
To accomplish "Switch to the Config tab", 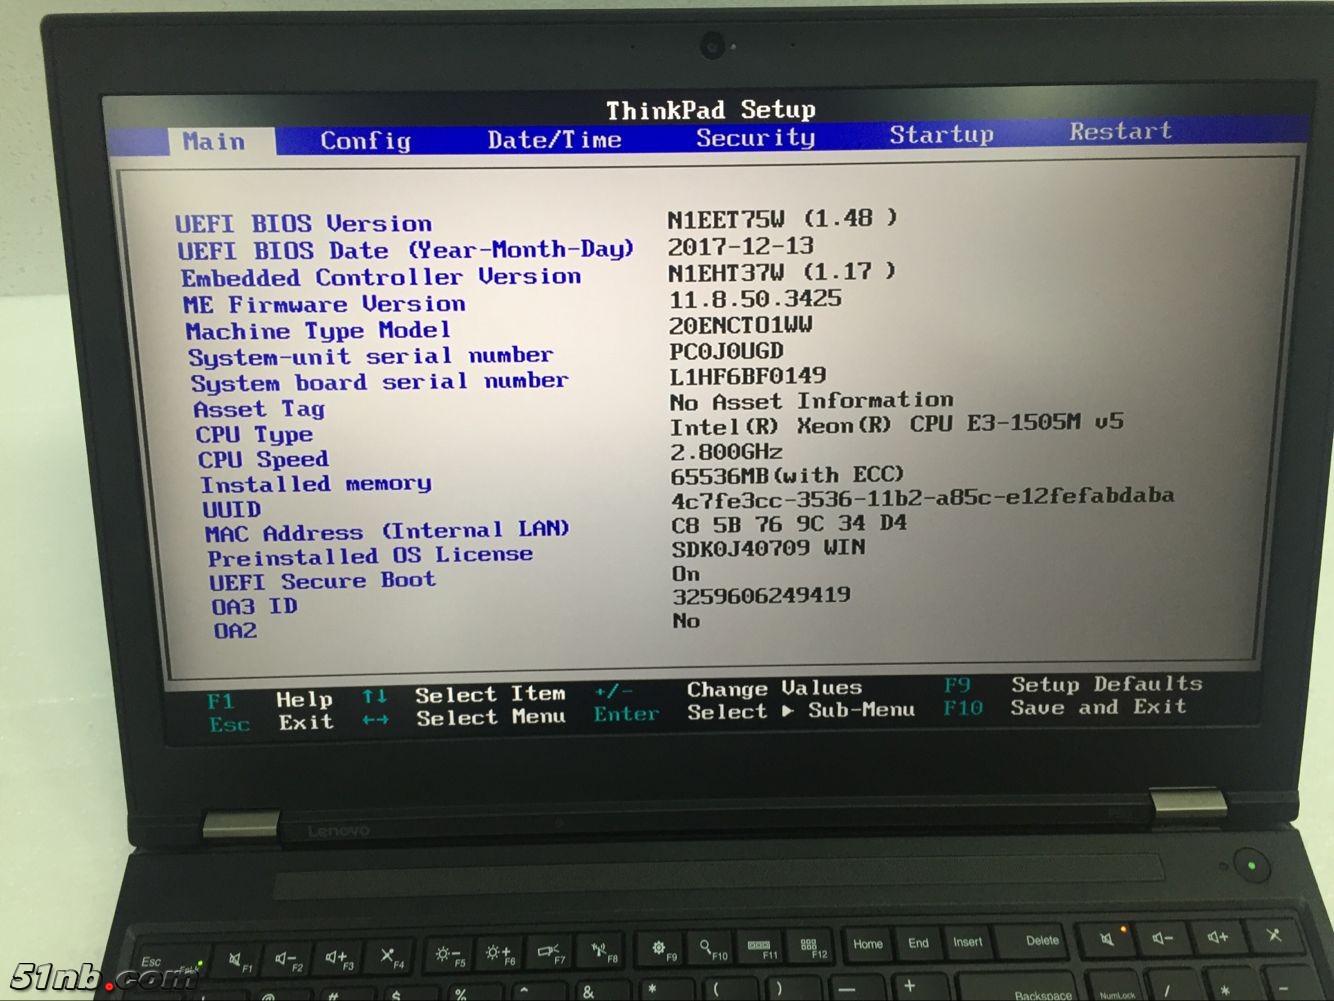I will pos(365,141).
